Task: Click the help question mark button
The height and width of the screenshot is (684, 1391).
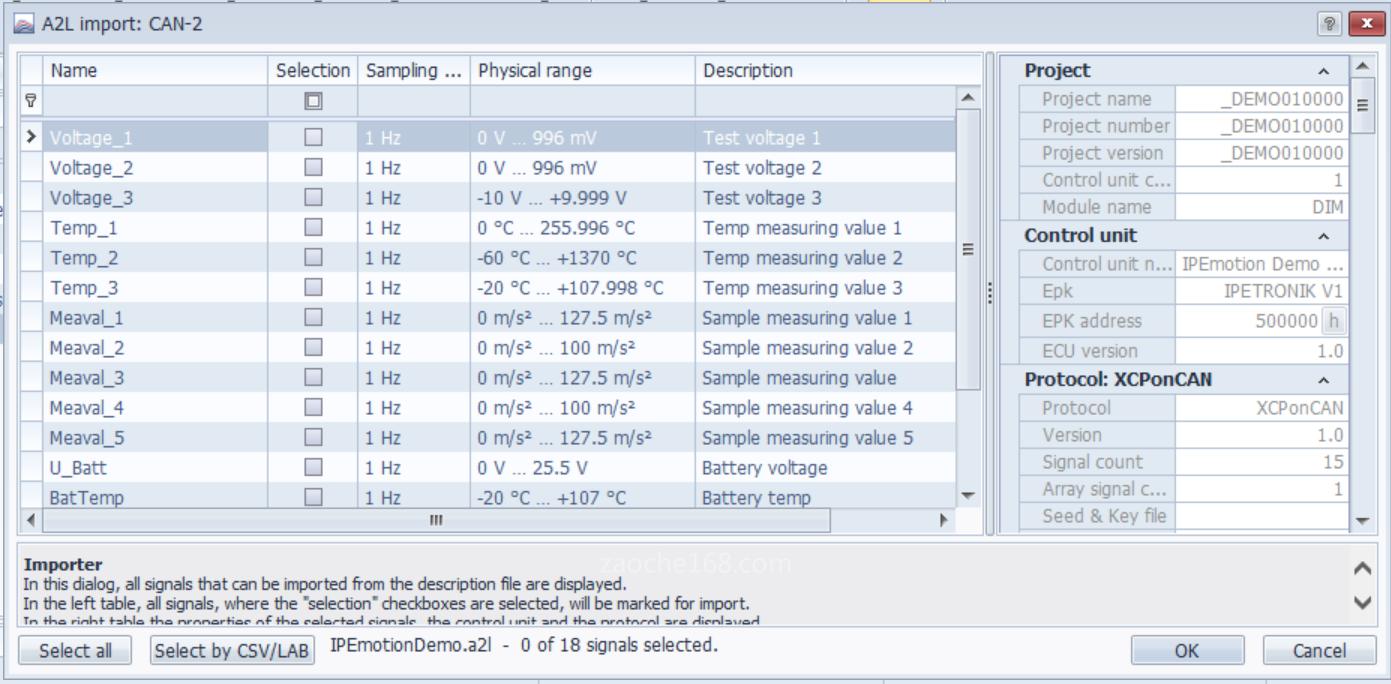Action: [1330, 24]
